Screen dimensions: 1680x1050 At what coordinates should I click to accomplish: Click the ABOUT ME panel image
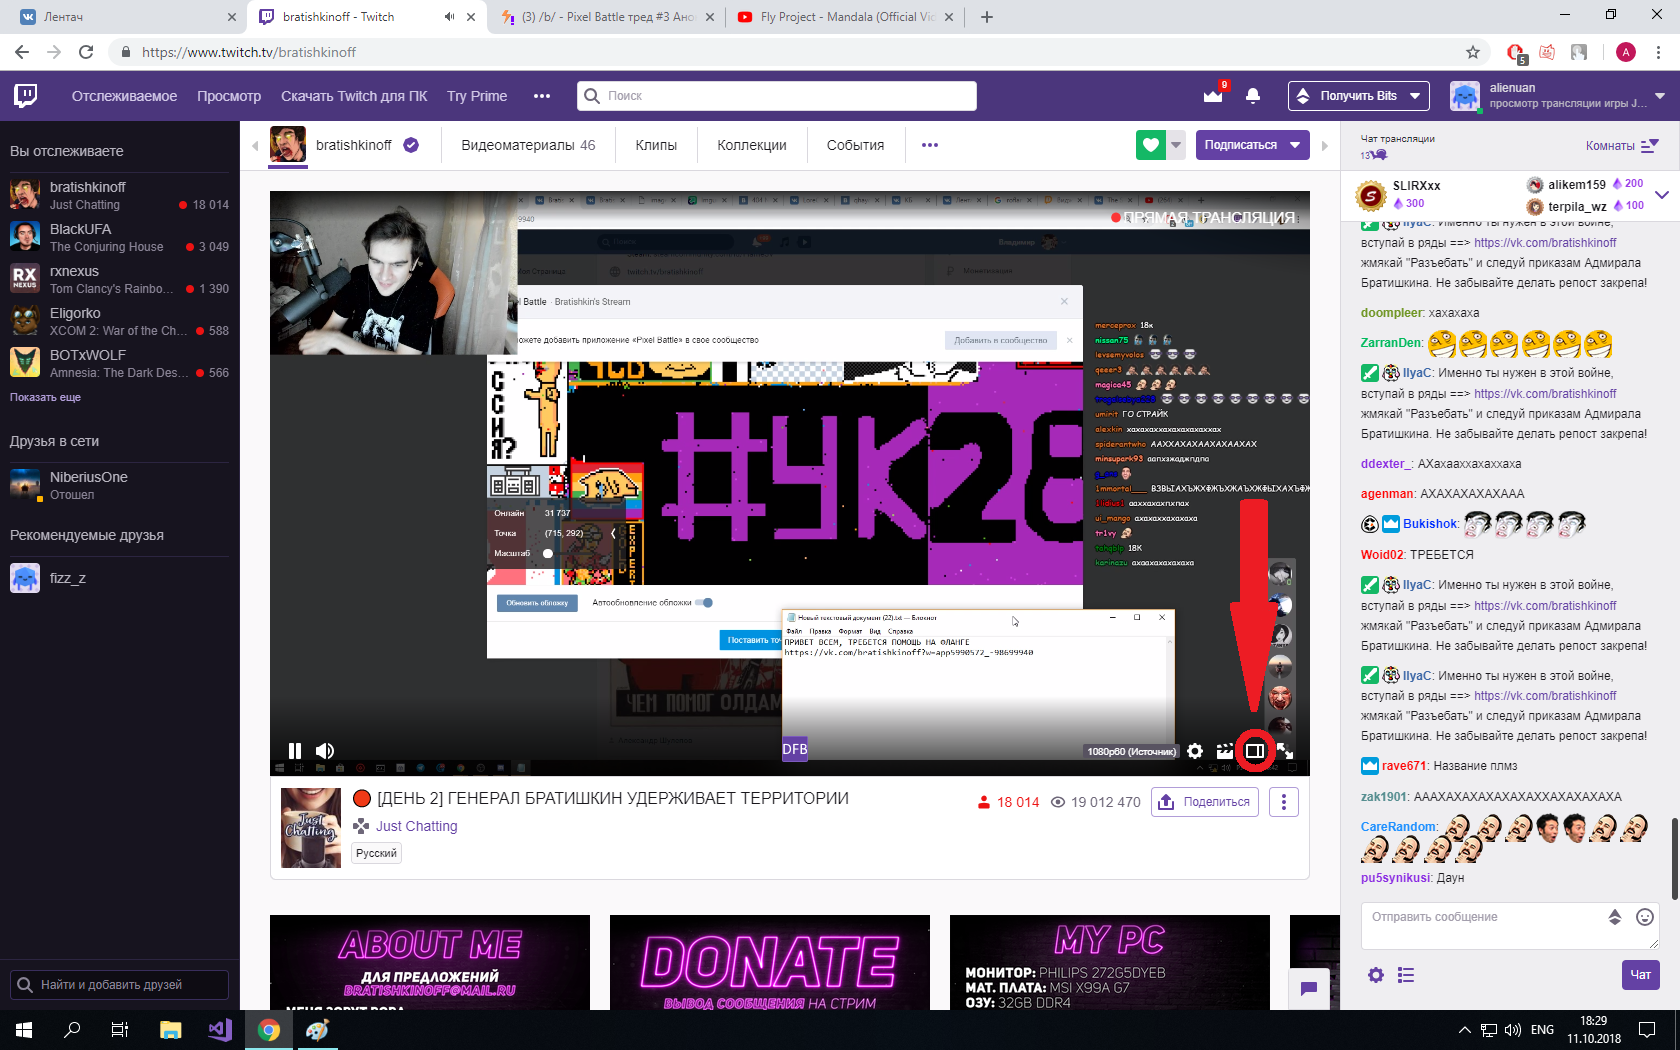(430, 962)
